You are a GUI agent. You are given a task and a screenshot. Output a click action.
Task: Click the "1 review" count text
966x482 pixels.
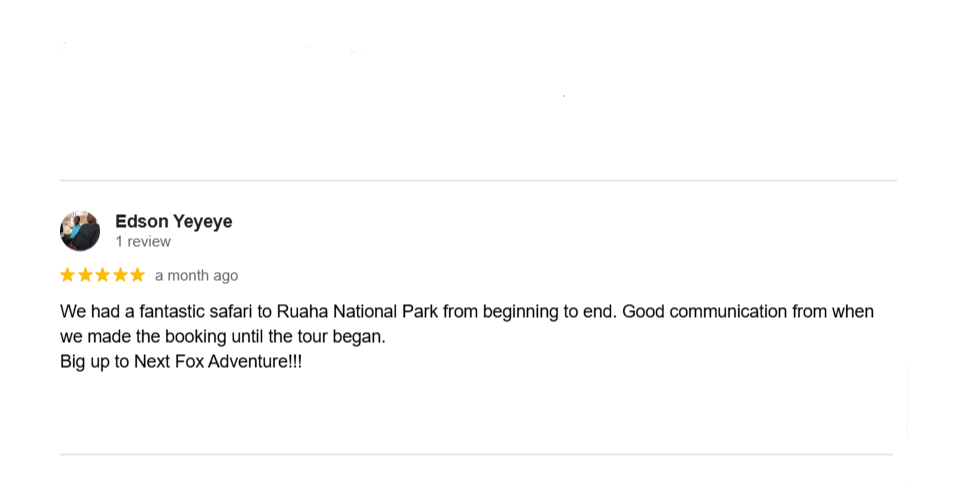tap(143, 242)
